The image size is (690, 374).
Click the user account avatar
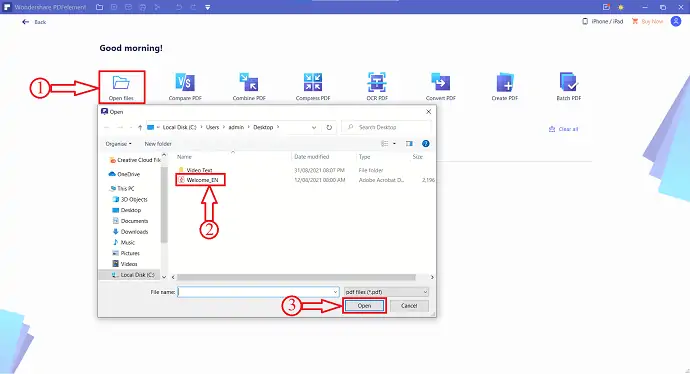point(676,21)
